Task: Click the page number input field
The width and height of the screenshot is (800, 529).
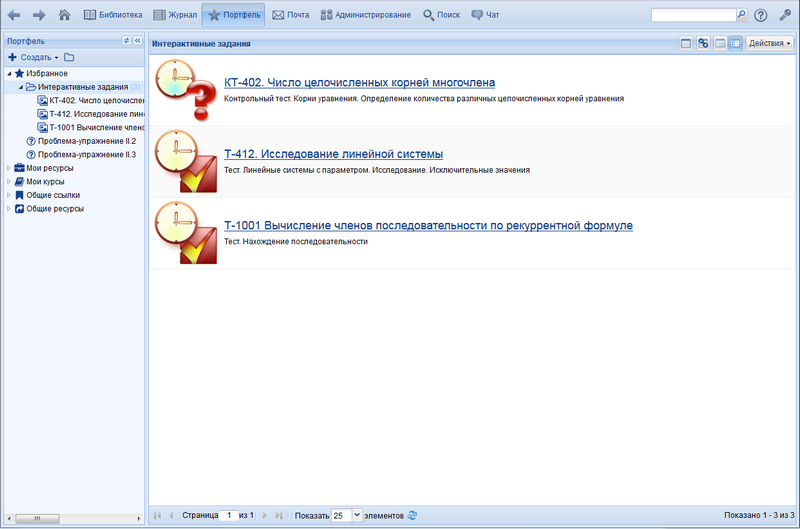Action: point(231,515)
